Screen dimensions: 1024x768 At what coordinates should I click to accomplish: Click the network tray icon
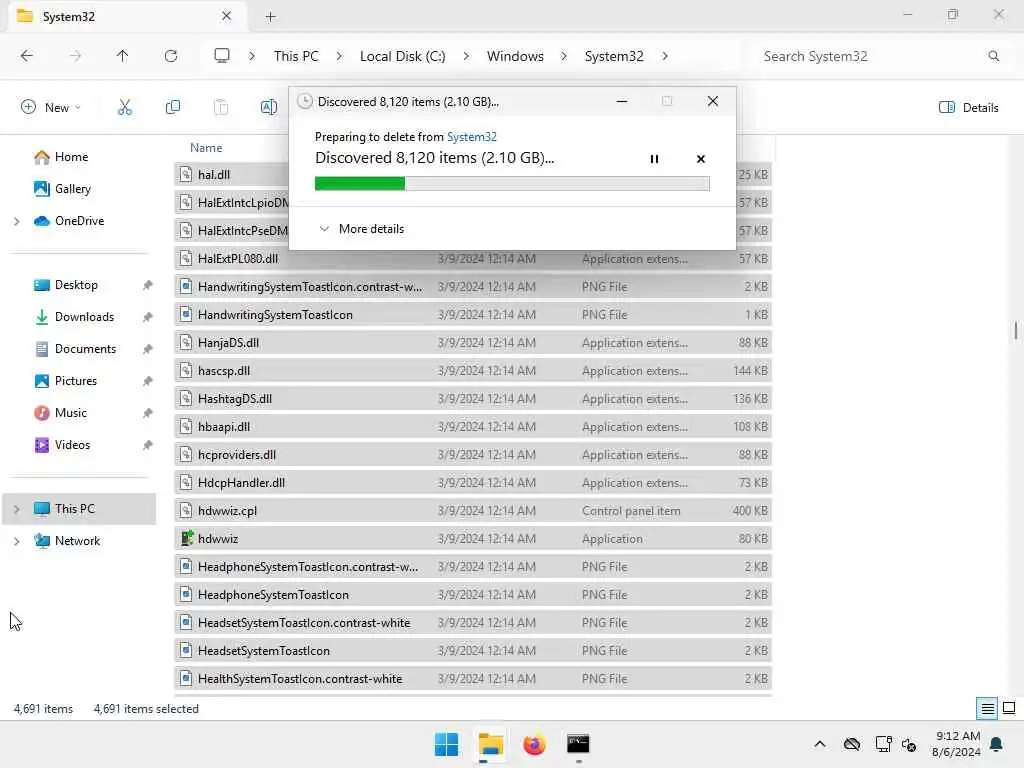tap(883, 744)
